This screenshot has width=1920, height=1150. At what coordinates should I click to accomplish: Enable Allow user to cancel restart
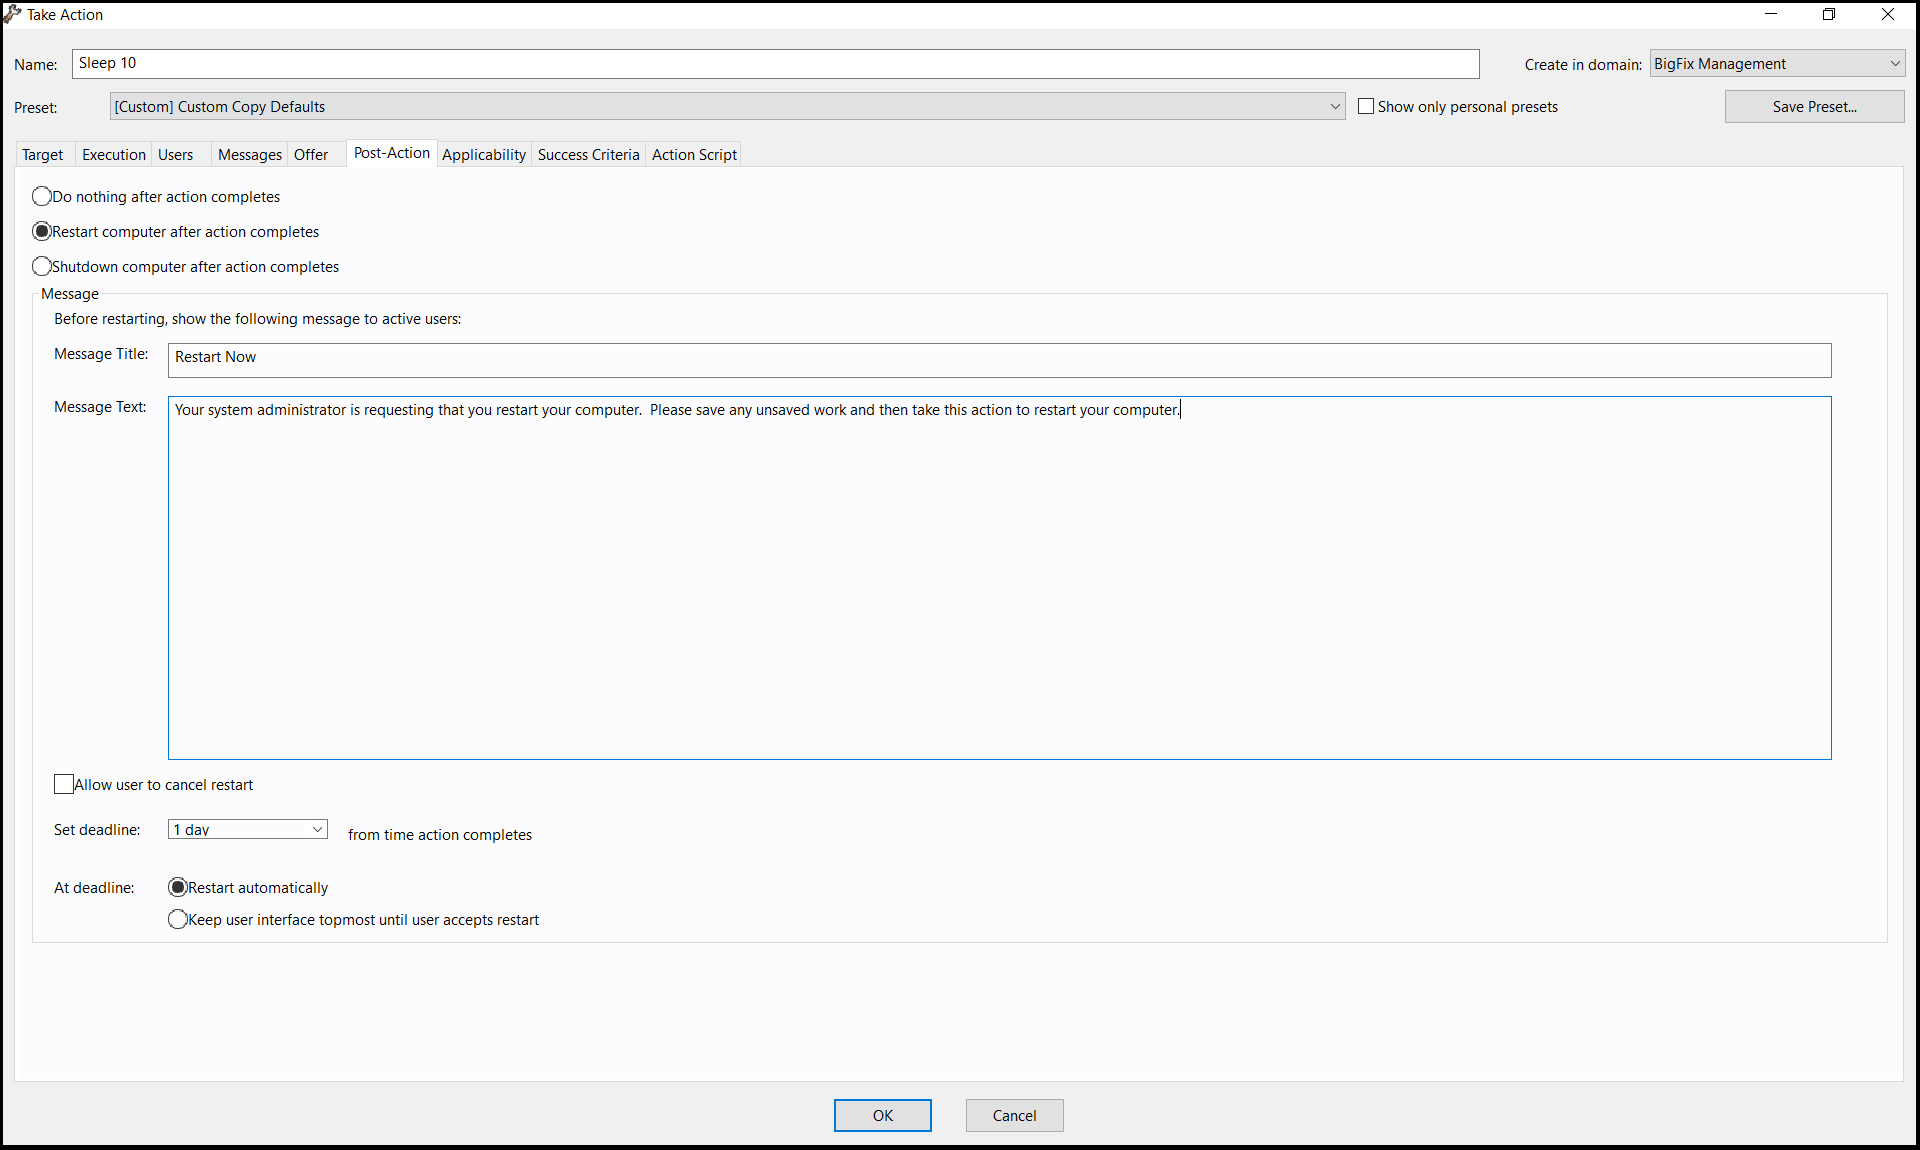coord(64,784)
